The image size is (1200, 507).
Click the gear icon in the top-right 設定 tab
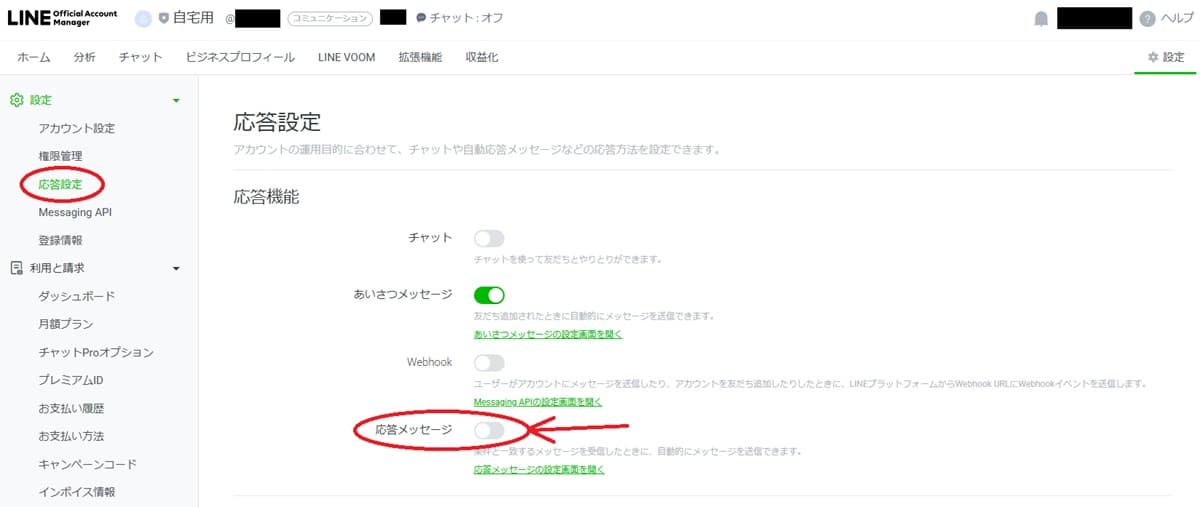[x=1153, y=58]
